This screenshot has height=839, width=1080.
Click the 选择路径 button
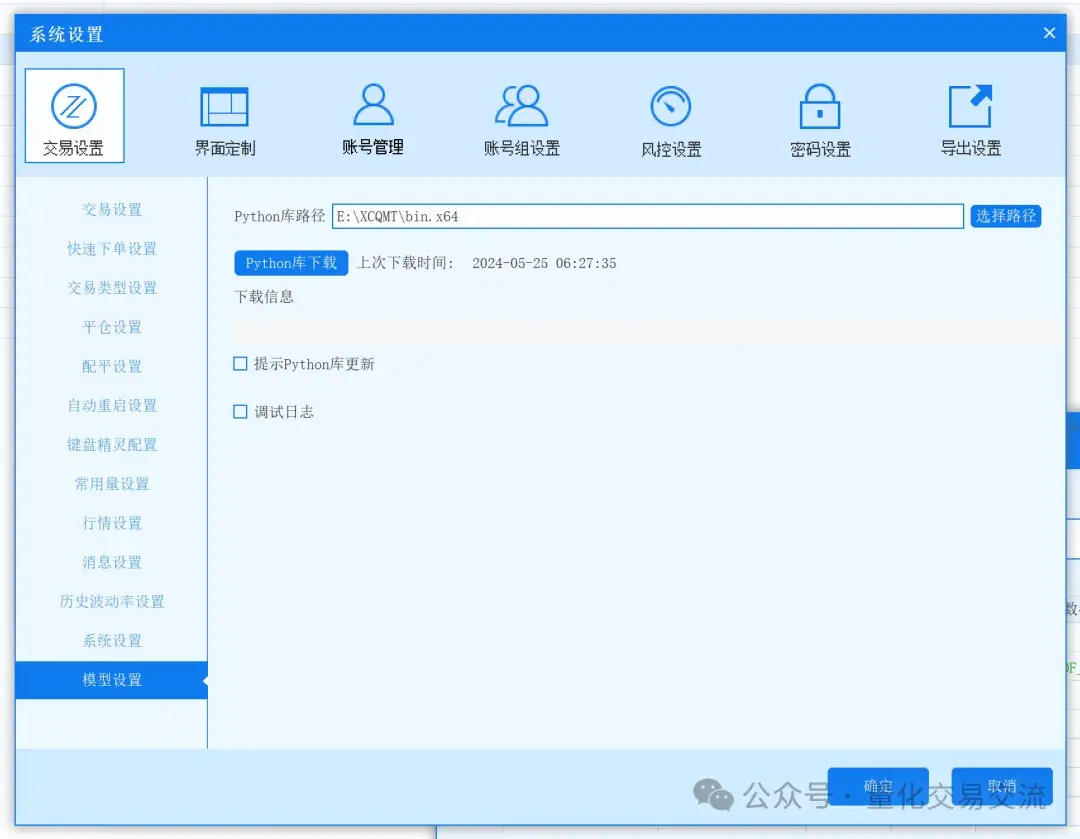(1005, 216)
